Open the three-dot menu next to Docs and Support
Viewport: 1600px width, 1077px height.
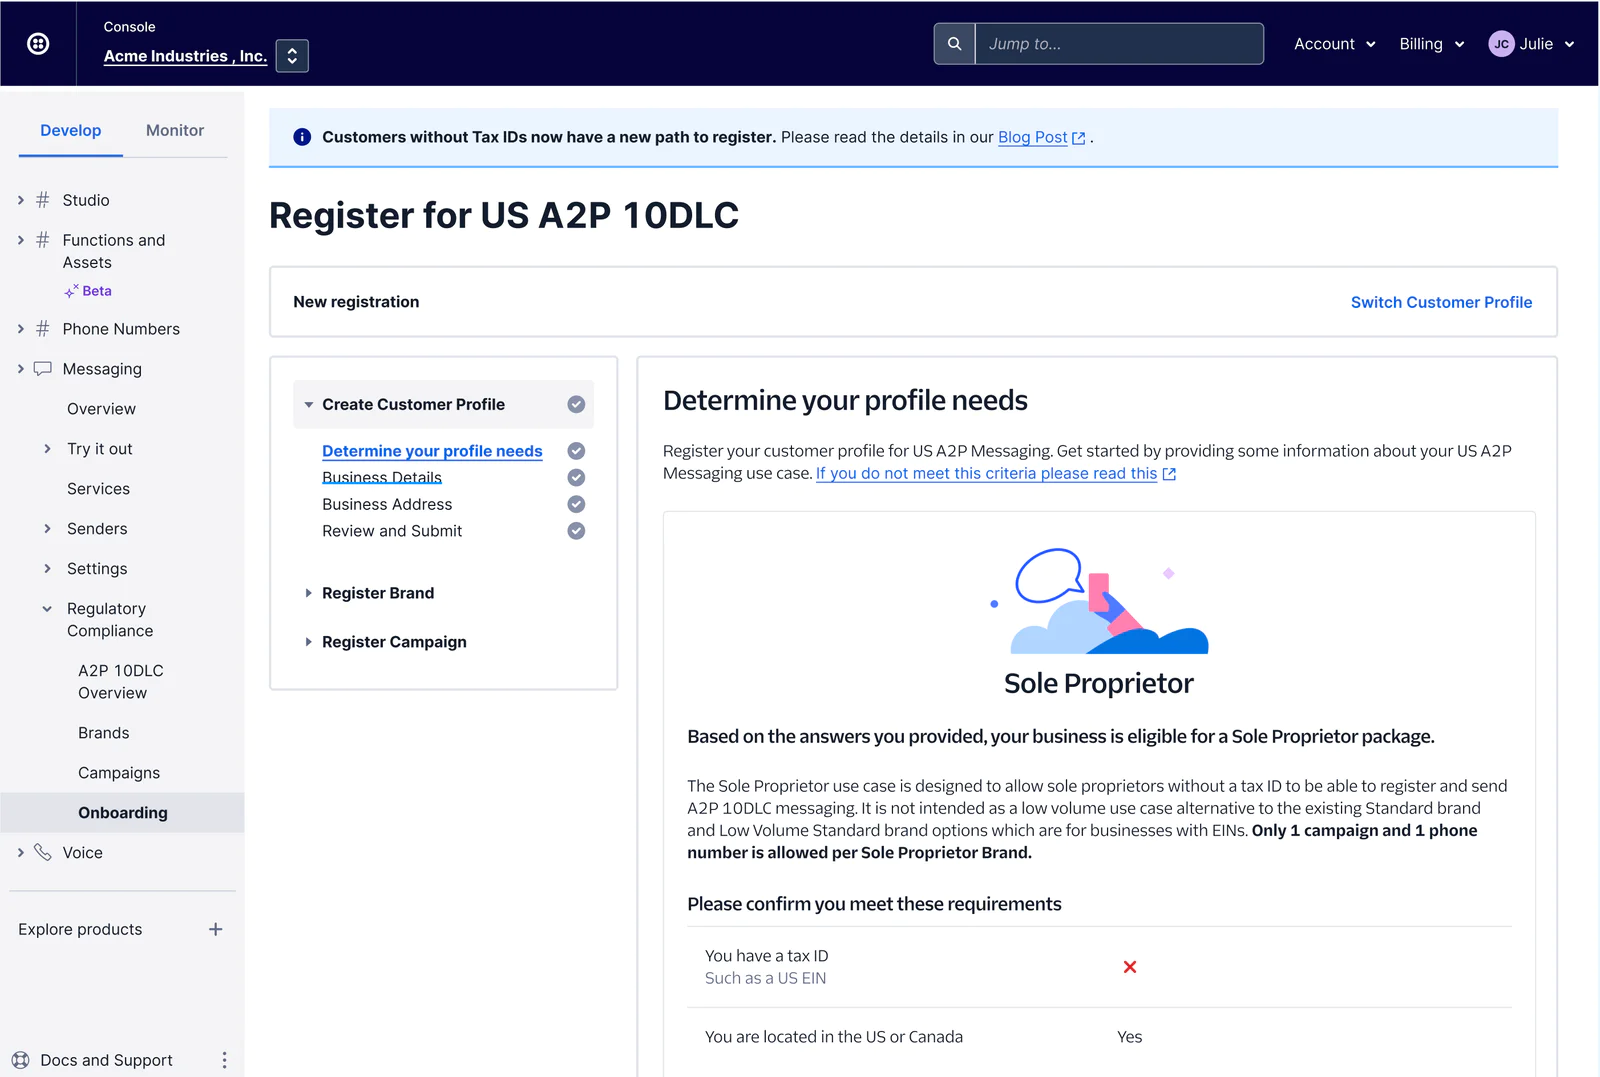pyautogui.click(x=224, y=1059)
